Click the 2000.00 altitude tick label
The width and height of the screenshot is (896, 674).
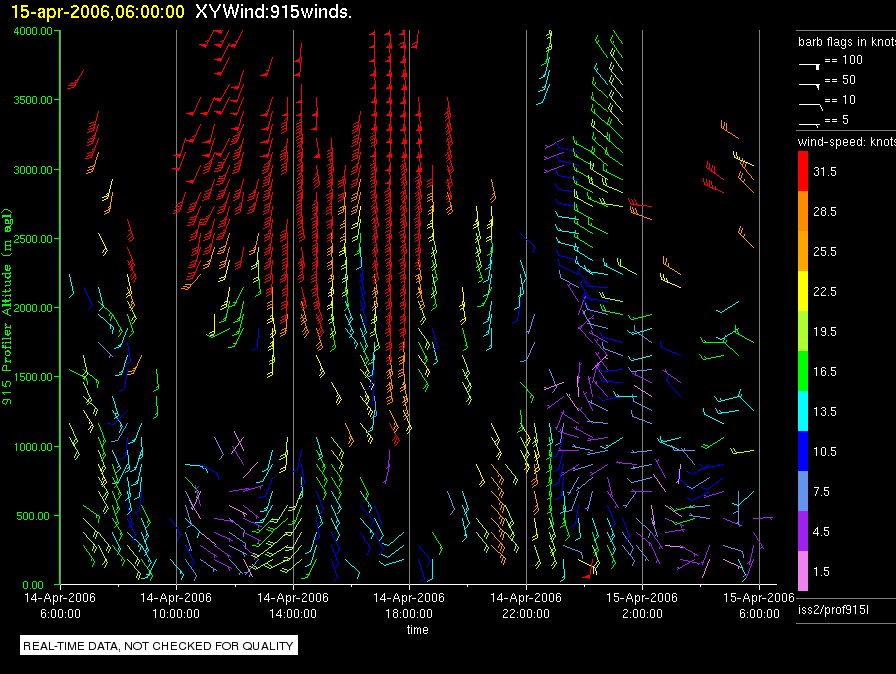point(33,308)
